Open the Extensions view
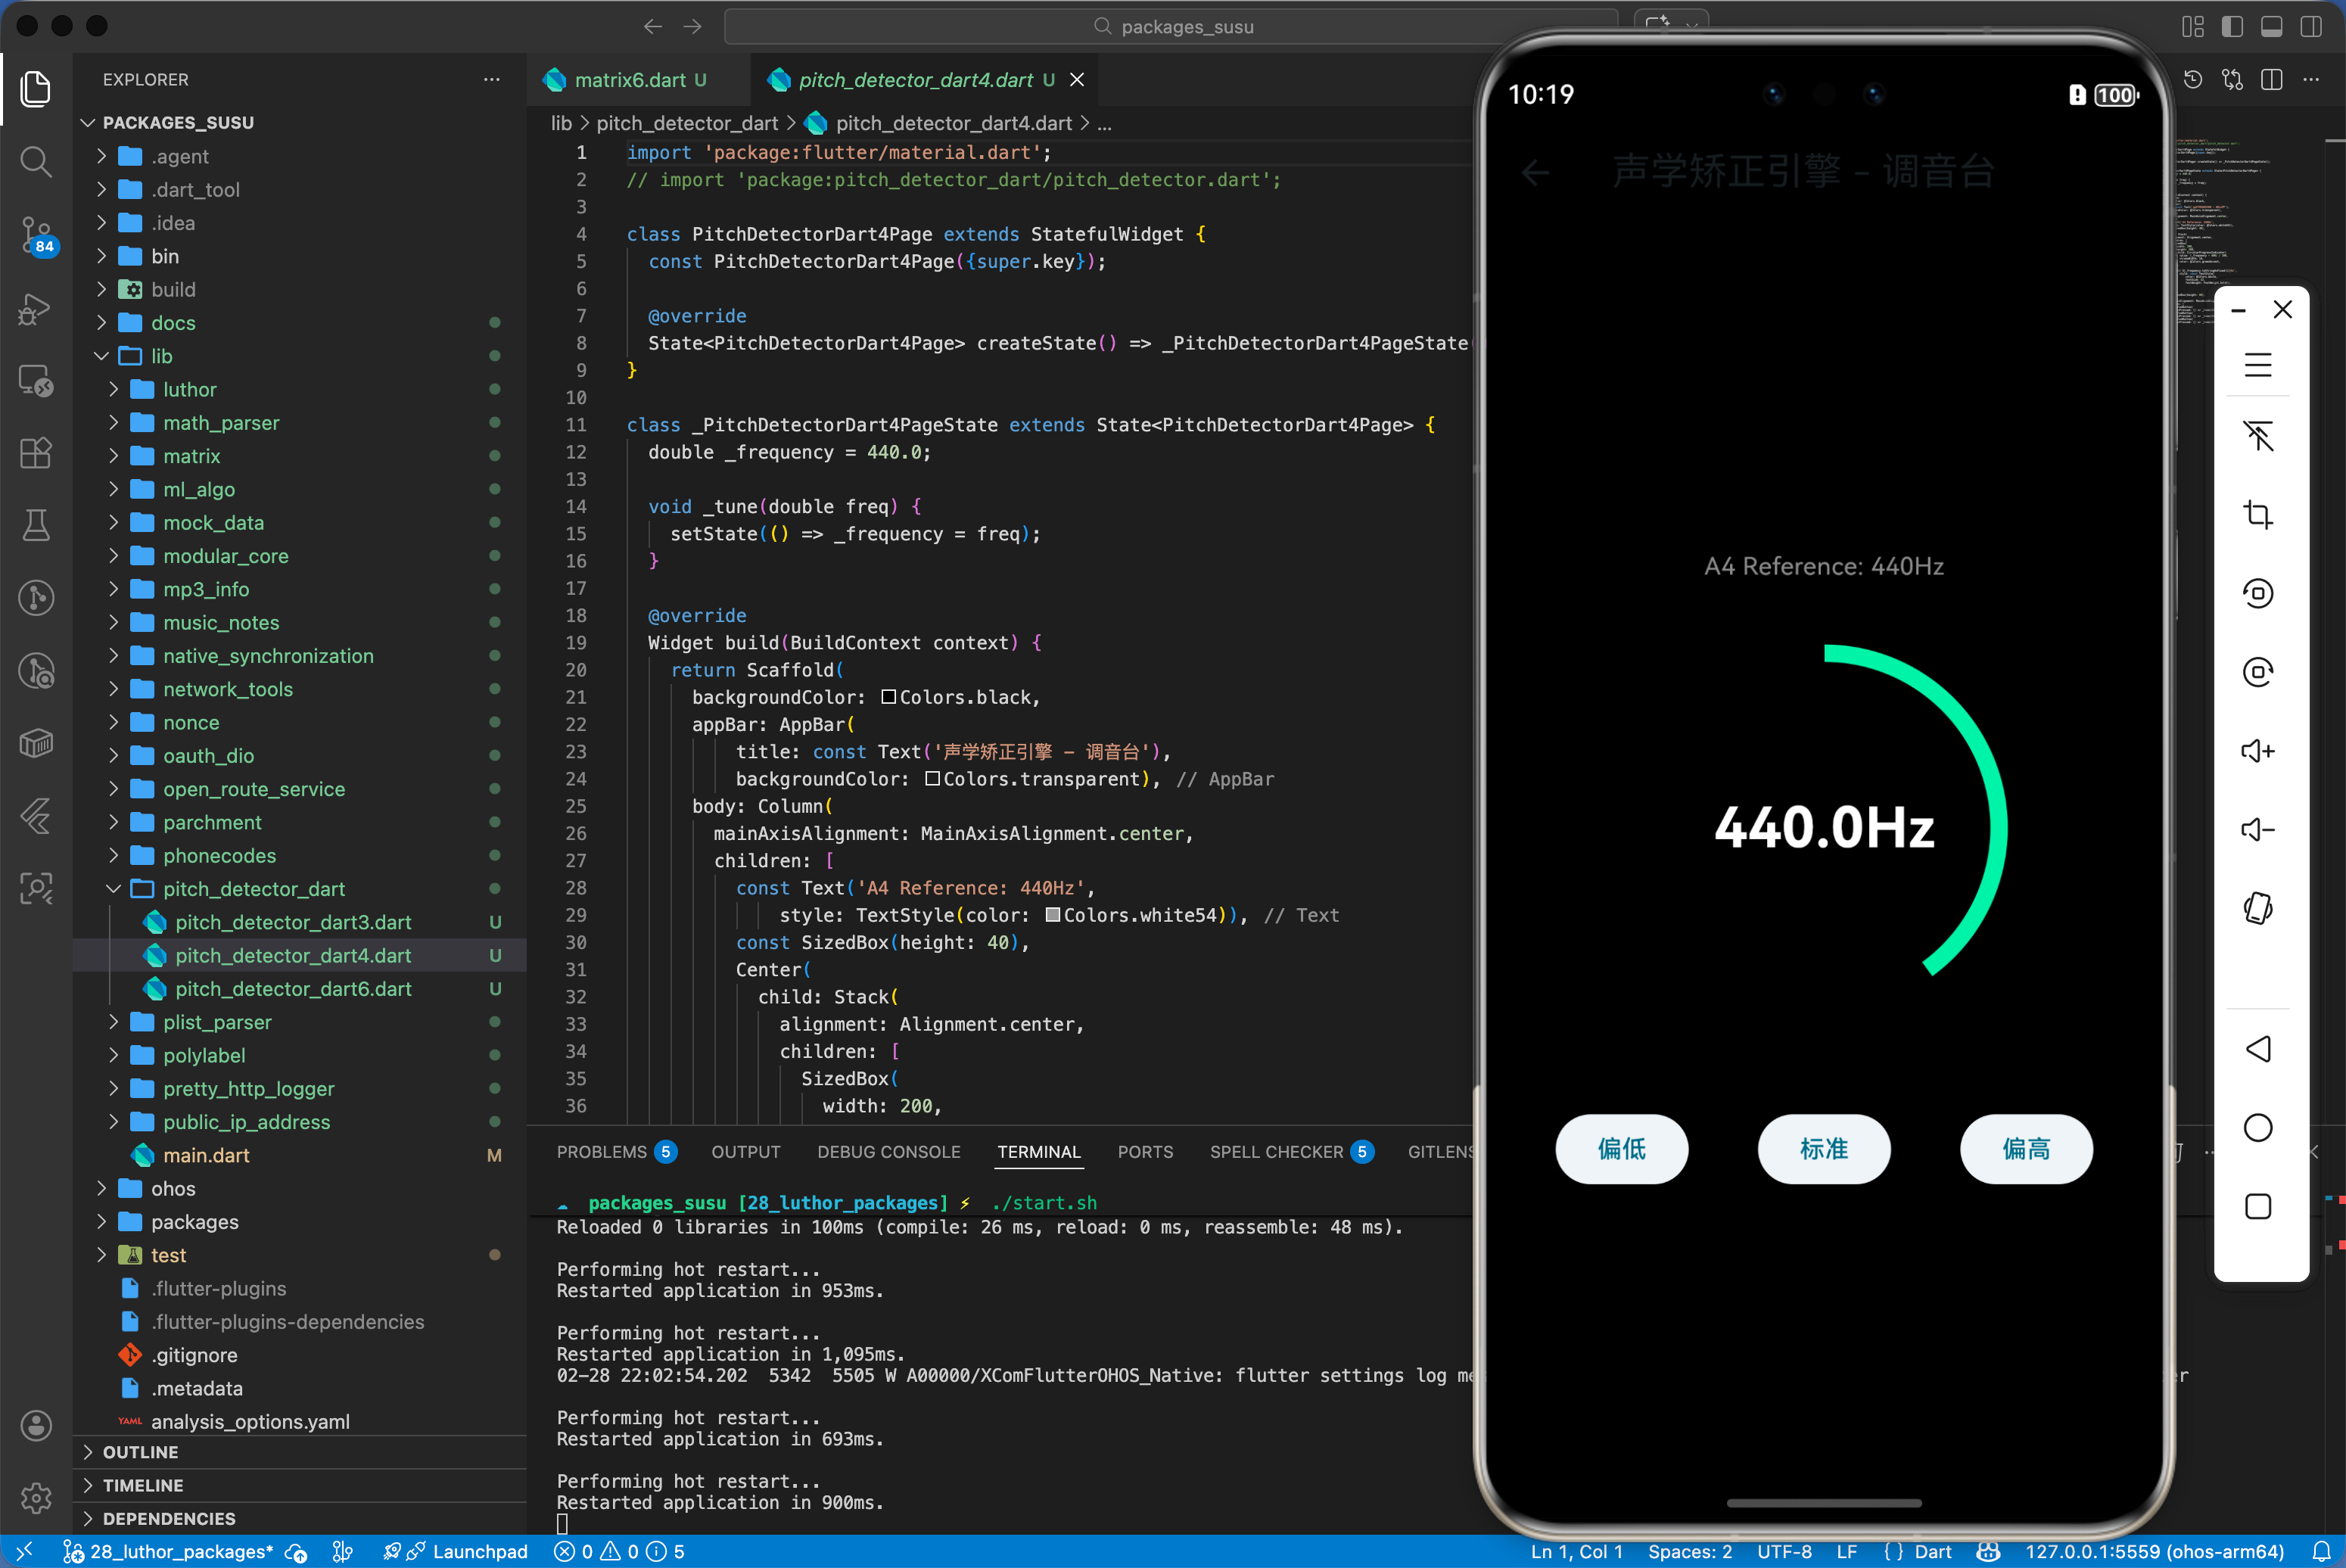Screen dimensions: 2346x1568 36,453
